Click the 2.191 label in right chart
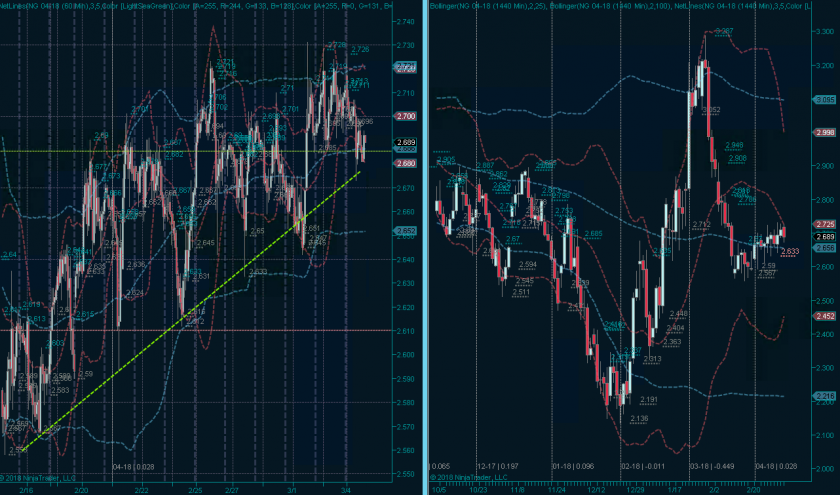This screenshot has width=840, height=495. pyautogui.click(x=649, y=400)
